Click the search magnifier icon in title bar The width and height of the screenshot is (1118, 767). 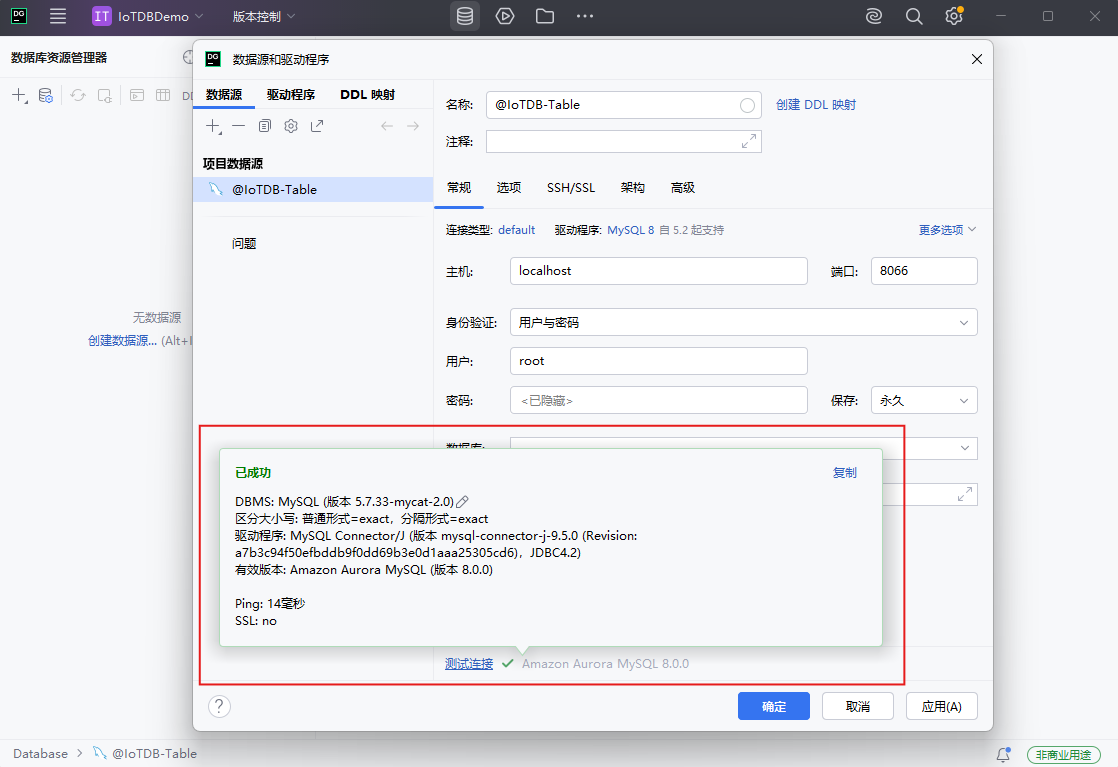[x=916, y=16]
